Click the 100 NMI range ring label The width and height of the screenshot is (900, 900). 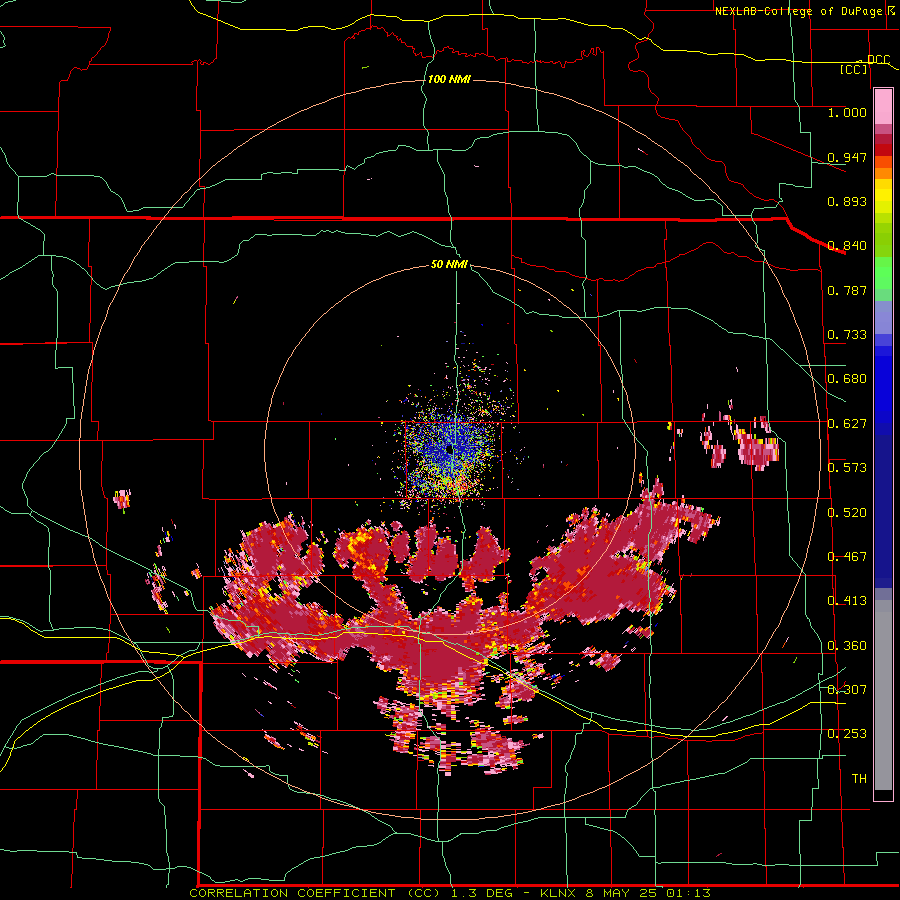[449, 79]
